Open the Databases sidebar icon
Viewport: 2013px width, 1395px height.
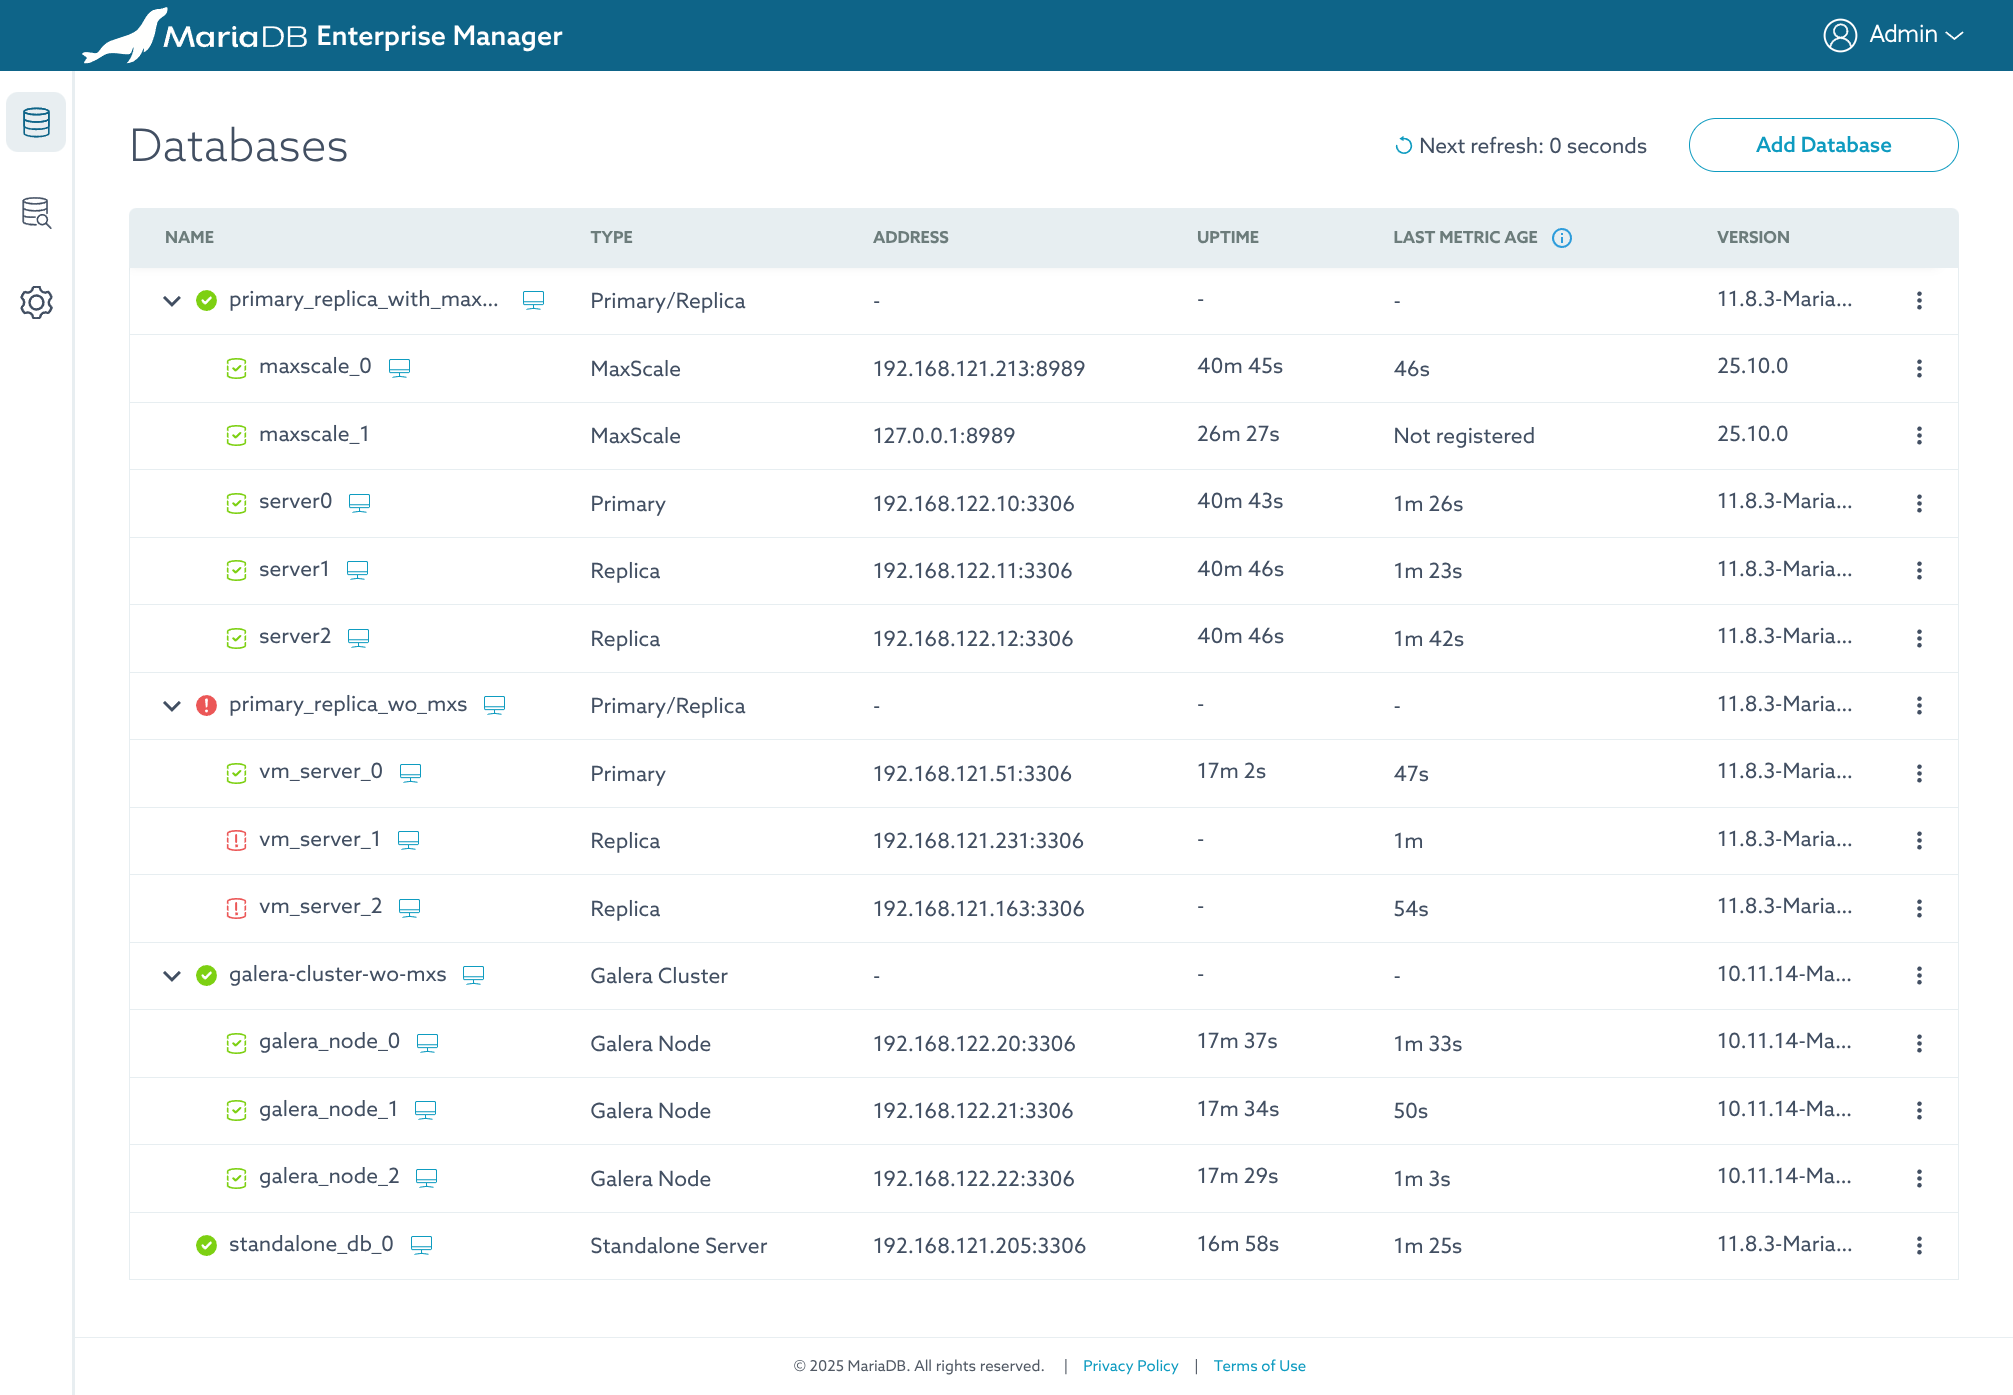coord(36,122)
